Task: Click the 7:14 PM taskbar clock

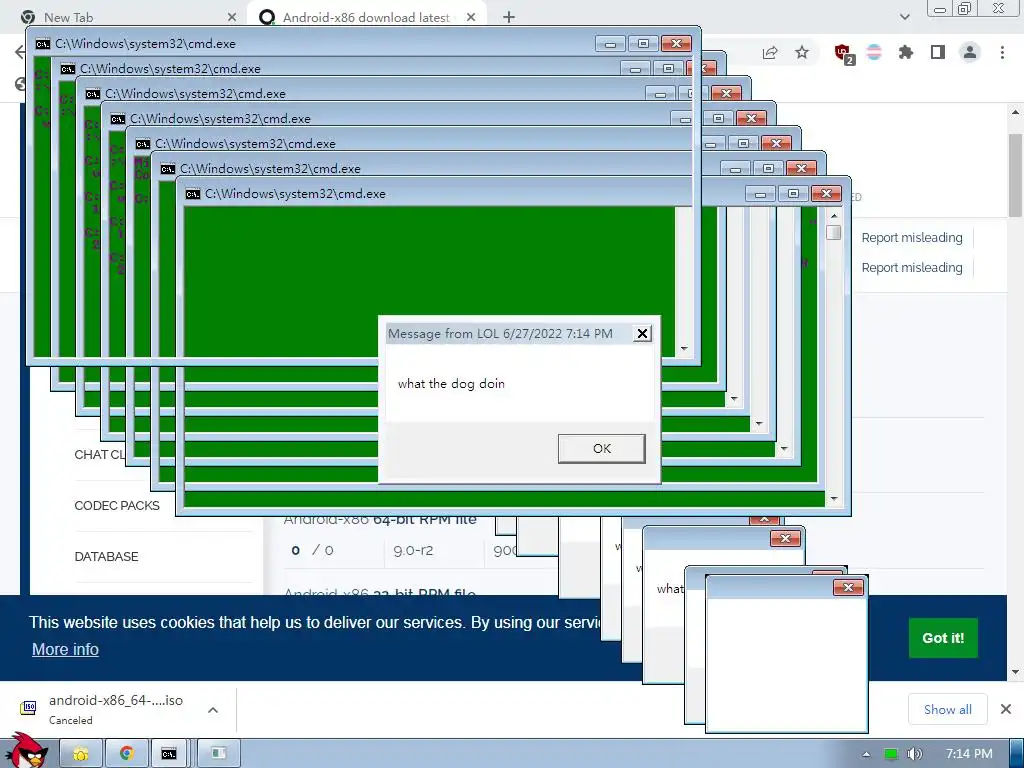Action: pyautogui.click(x=969, y=754)
